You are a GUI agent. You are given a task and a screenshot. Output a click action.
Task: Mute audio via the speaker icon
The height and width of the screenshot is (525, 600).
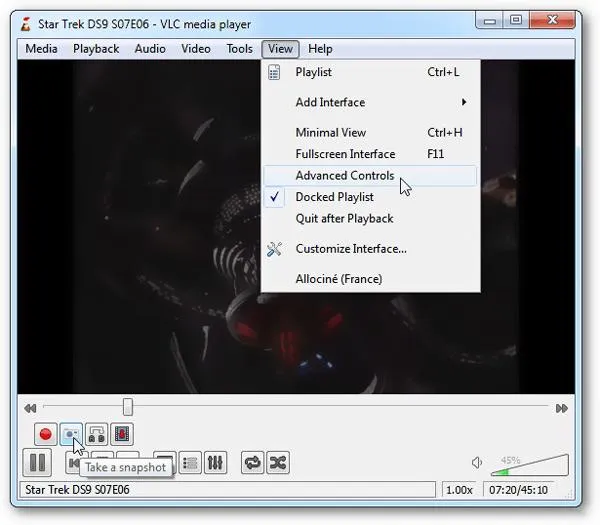point(476,463)
